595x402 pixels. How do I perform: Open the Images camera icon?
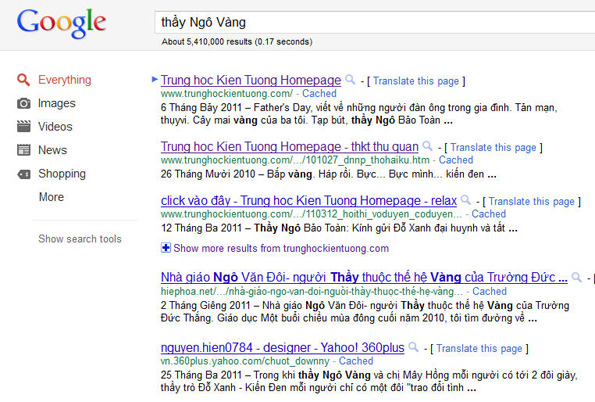click(x=24, y=103)
